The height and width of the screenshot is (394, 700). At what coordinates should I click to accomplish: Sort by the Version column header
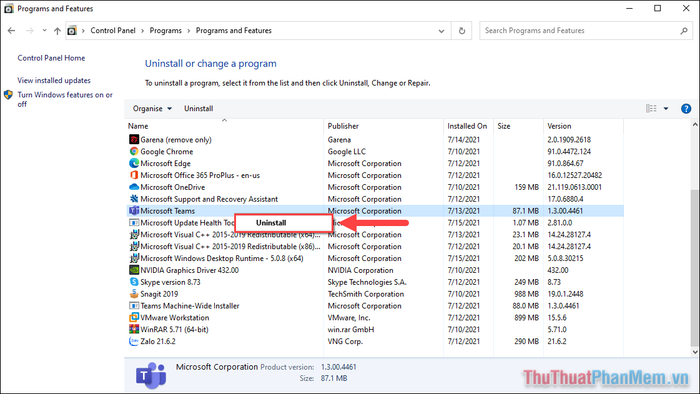tap(559, 126)
